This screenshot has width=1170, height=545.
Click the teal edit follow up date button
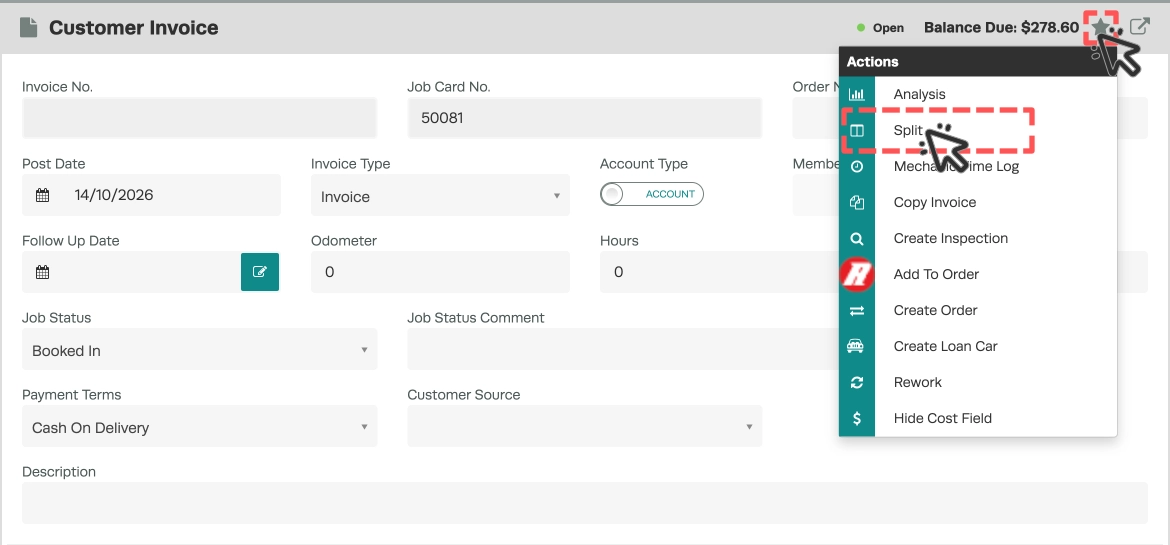coord(260,272)
